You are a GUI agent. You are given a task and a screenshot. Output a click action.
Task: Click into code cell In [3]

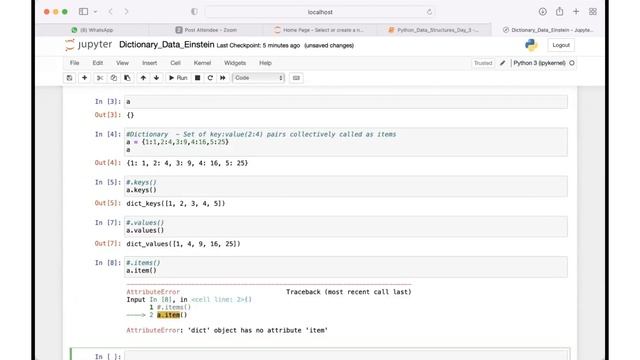point(346,102)
